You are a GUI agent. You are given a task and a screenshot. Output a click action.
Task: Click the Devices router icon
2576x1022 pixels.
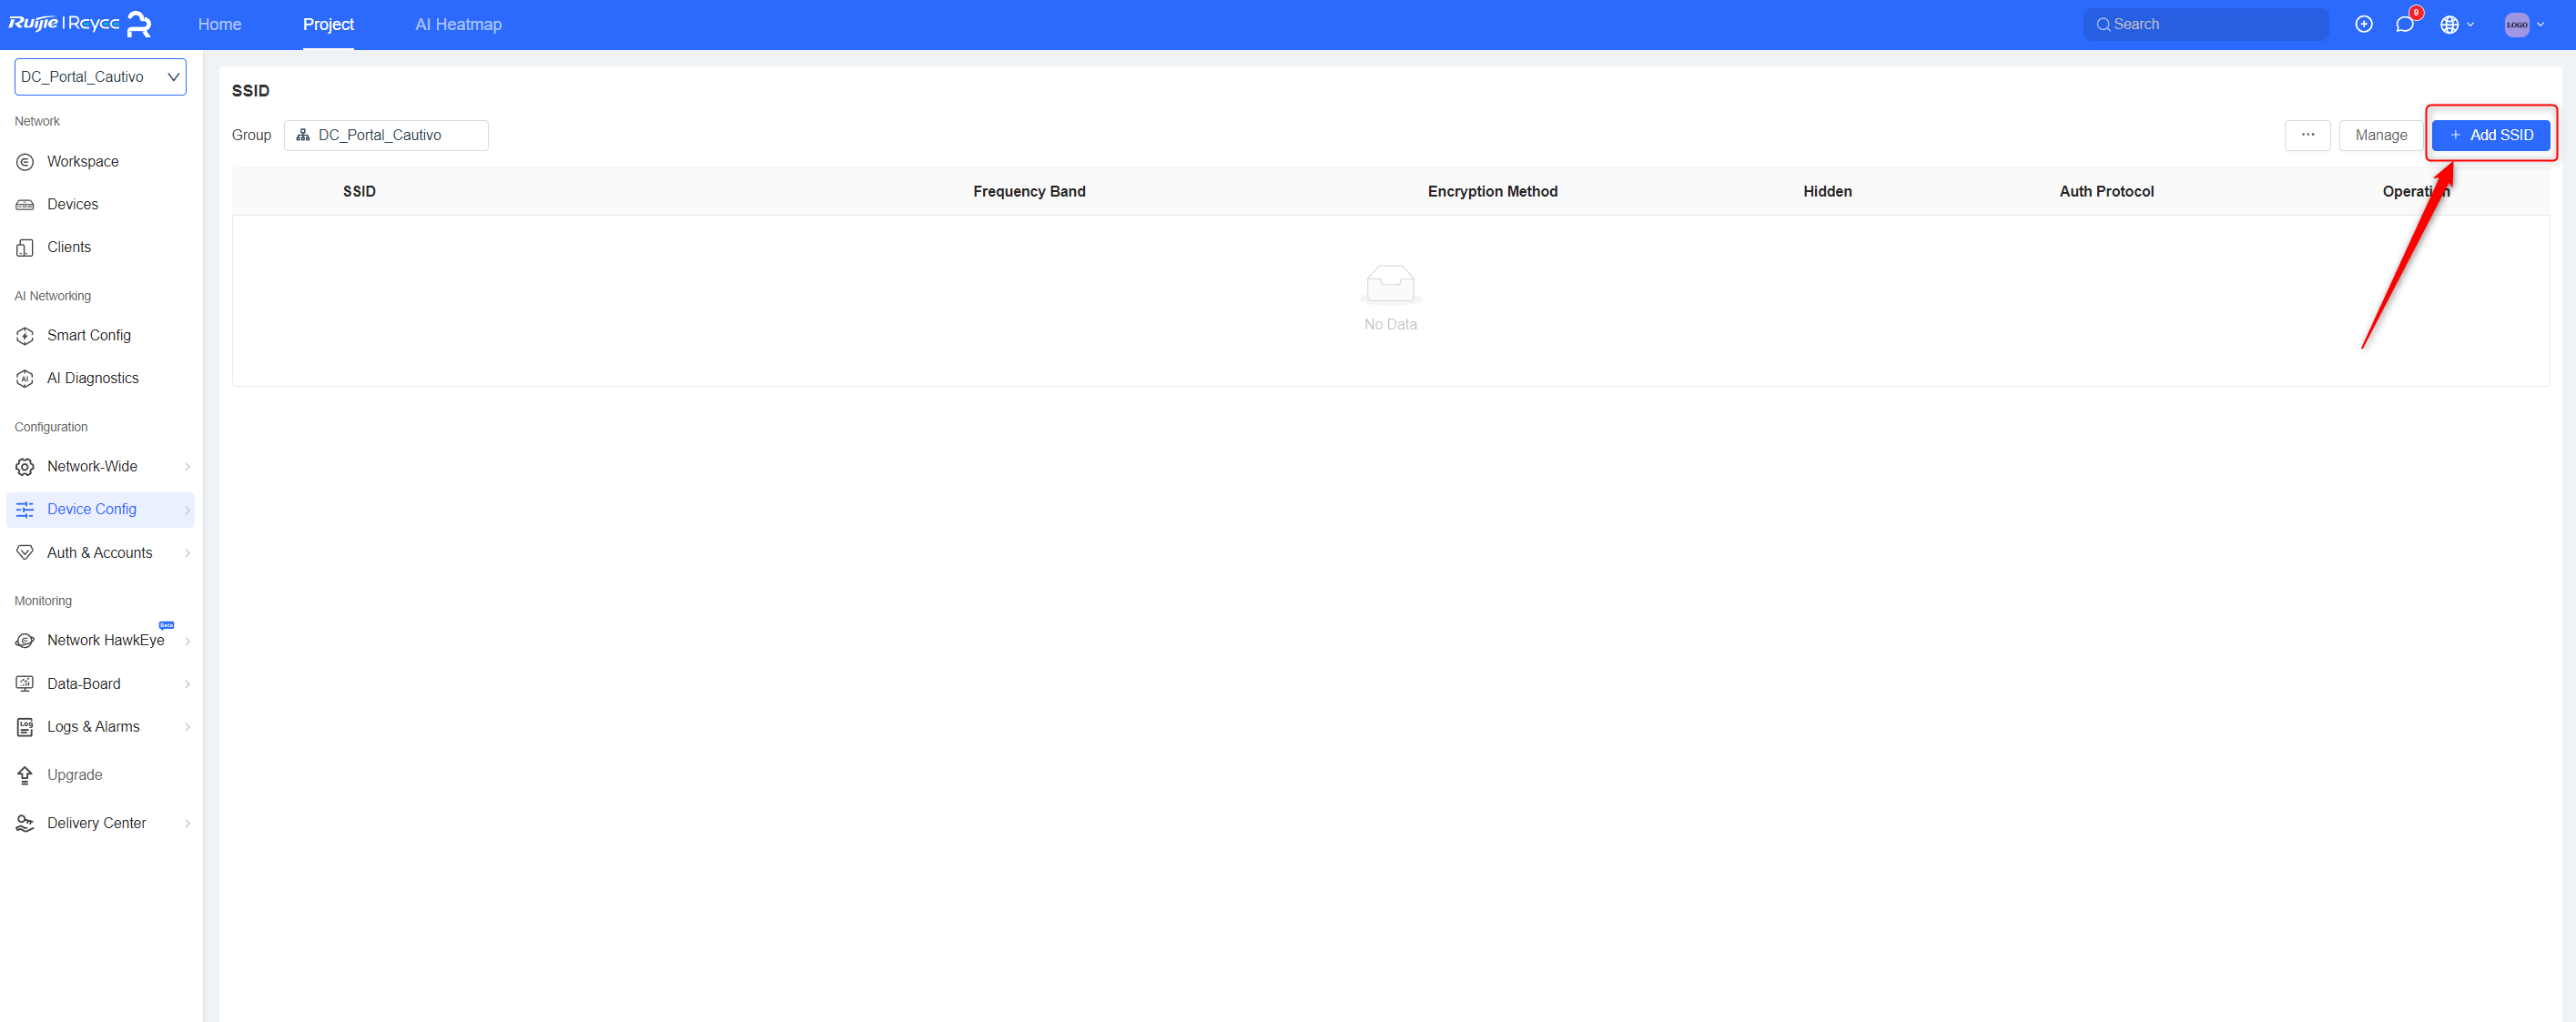tap(25, 205)
